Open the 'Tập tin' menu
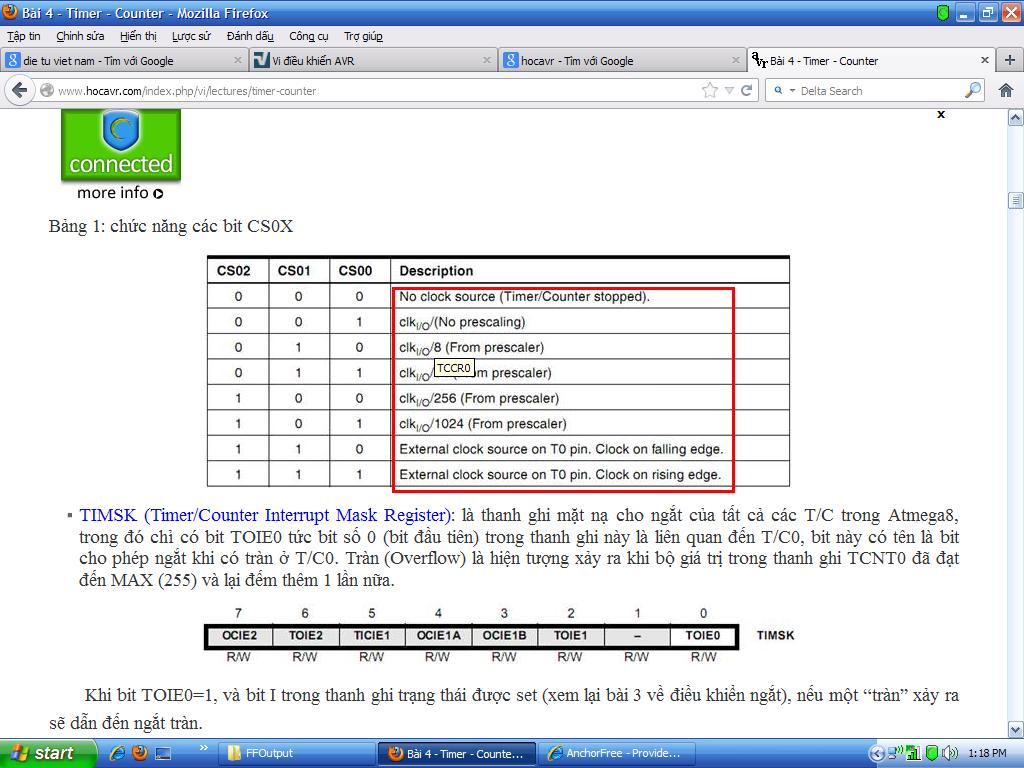 (24, 36)
